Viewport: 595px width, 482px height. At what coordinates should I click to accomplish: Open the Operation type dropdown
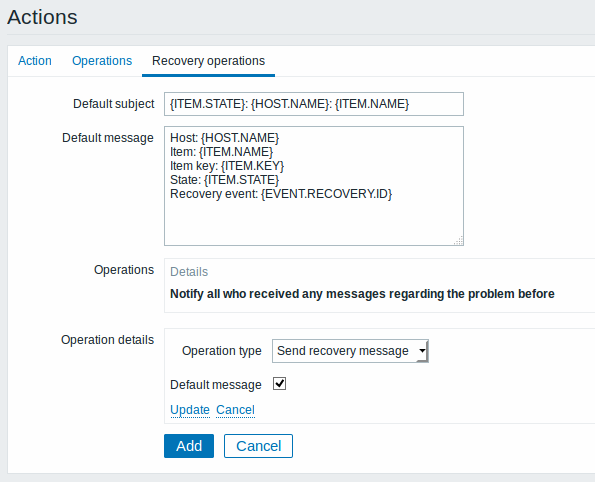tap(350, 351)
